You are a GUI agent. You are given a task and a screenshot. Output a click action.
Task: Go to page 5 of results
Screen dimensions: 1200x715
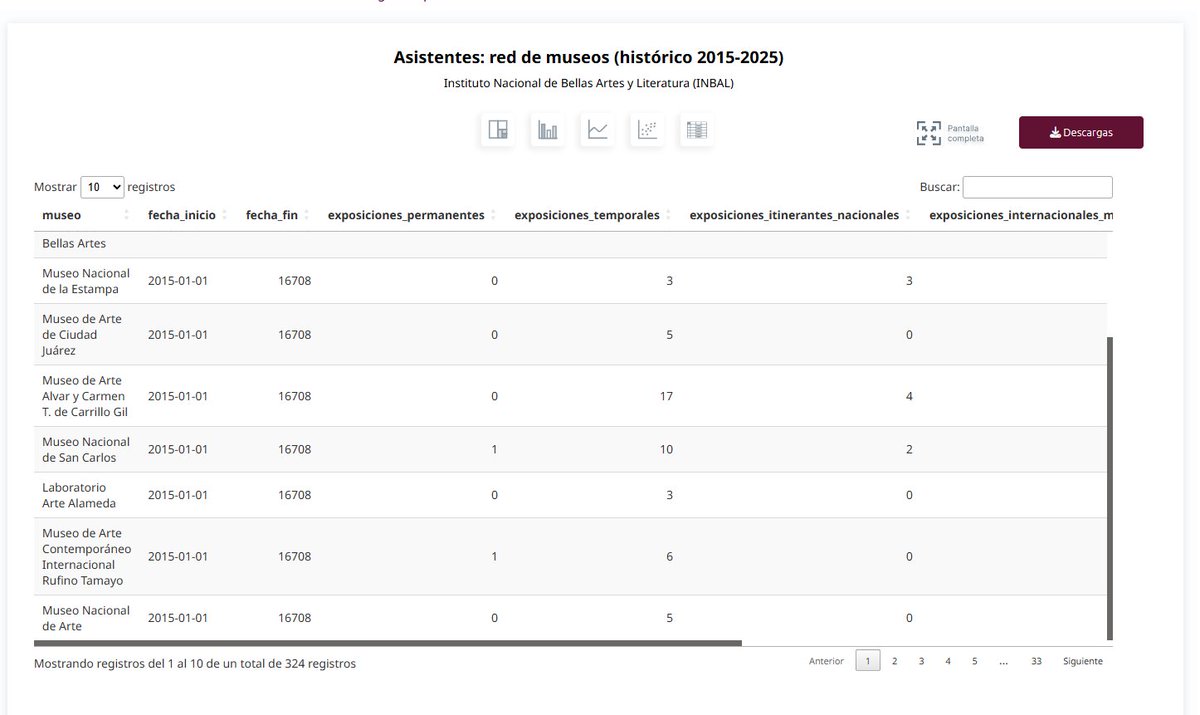tap(974, 661)
